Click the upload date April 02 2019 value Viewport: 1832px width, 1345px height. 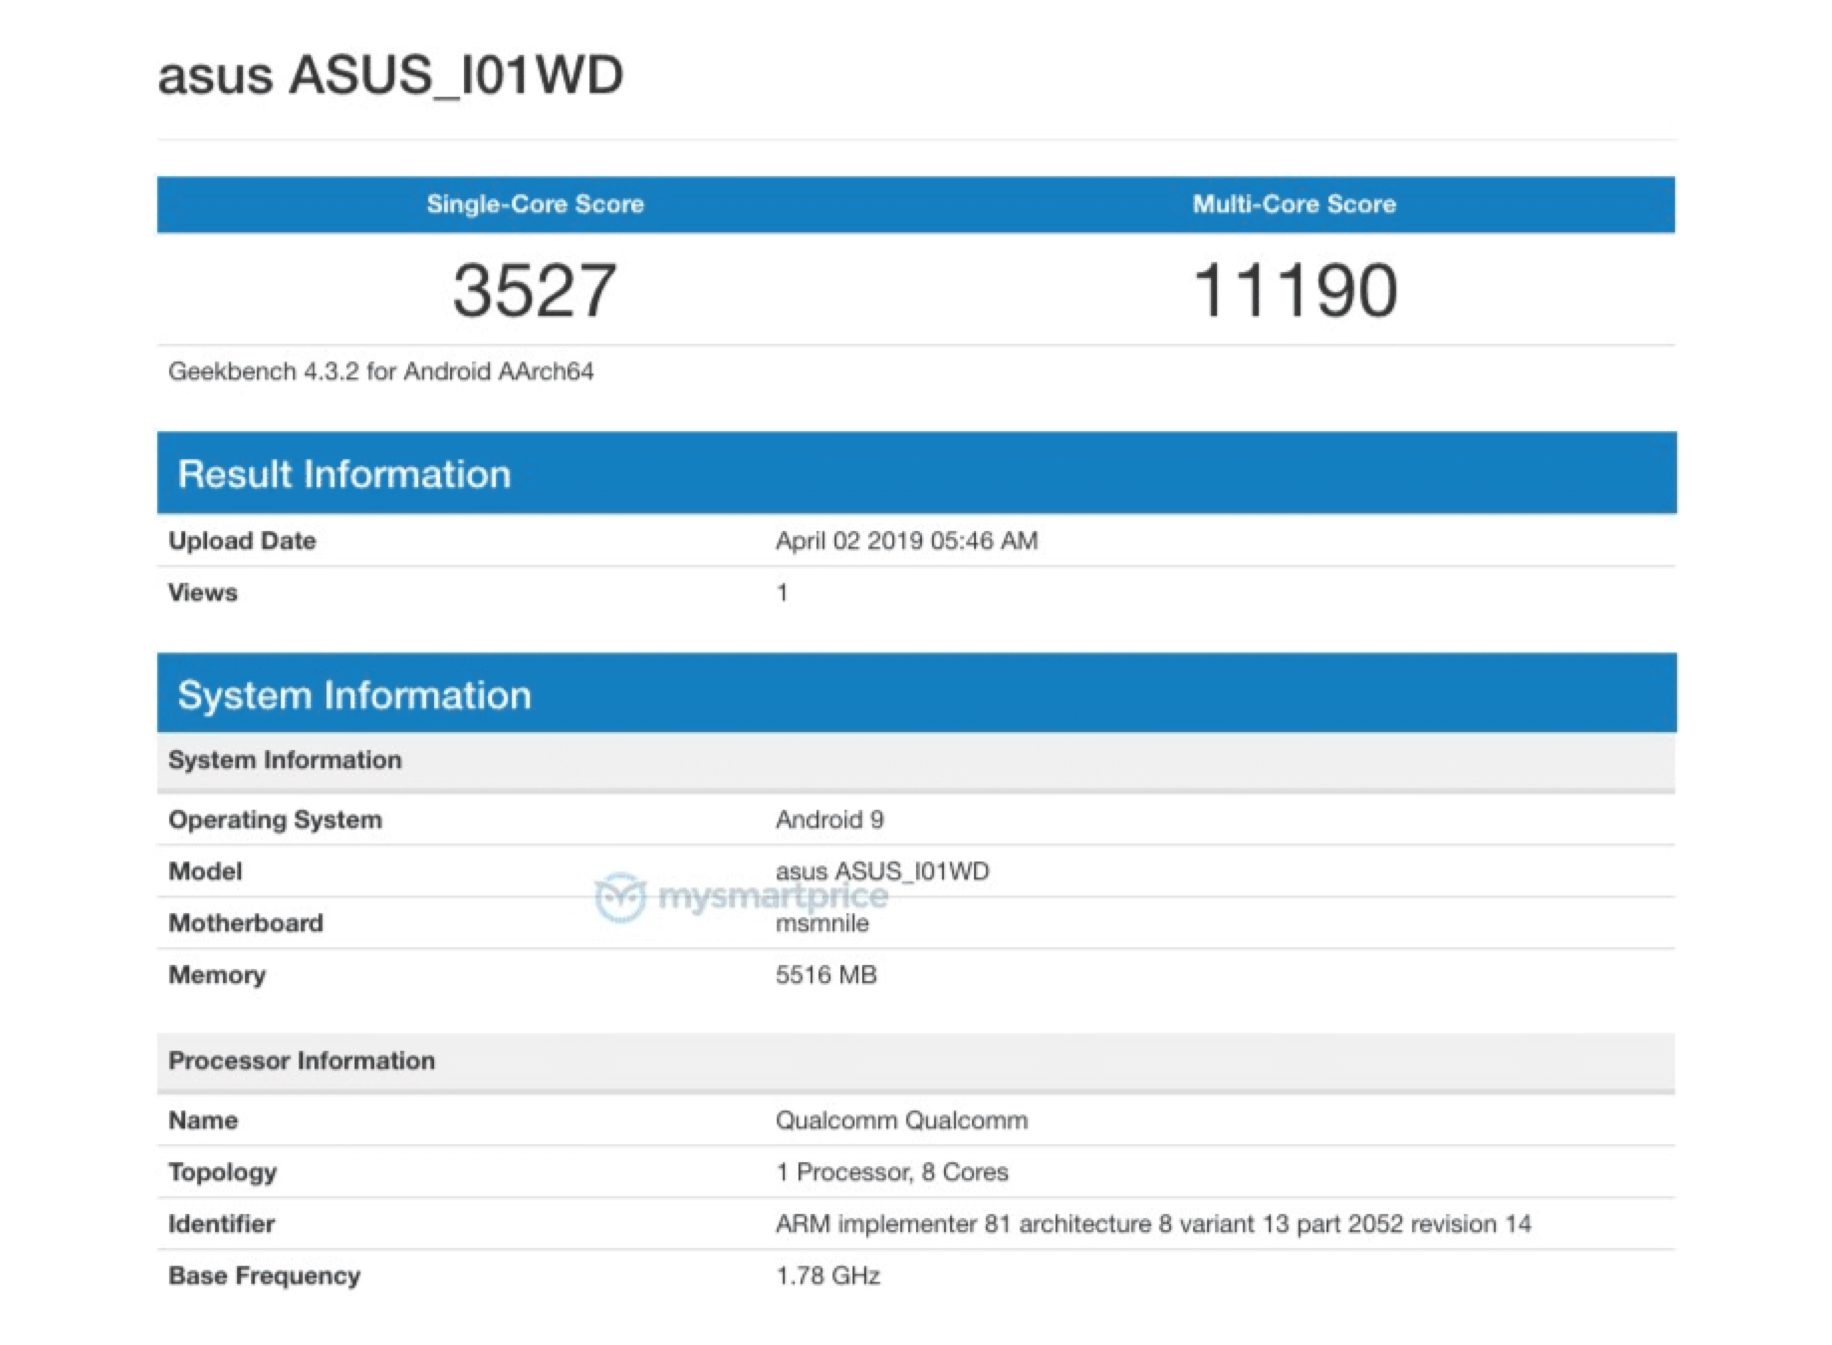[906, 541]
